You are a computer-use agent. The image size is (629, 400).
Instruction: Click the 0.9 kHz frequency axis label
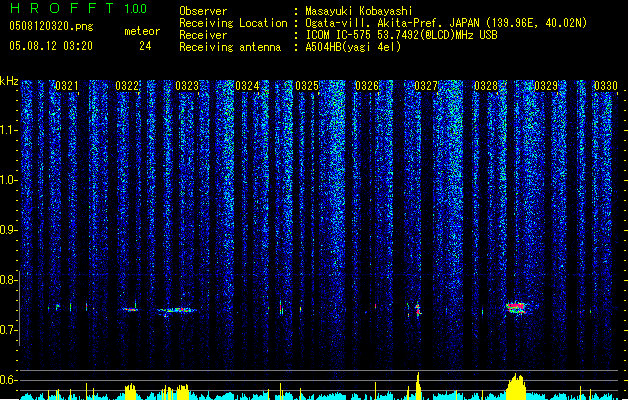coord(9,230)
